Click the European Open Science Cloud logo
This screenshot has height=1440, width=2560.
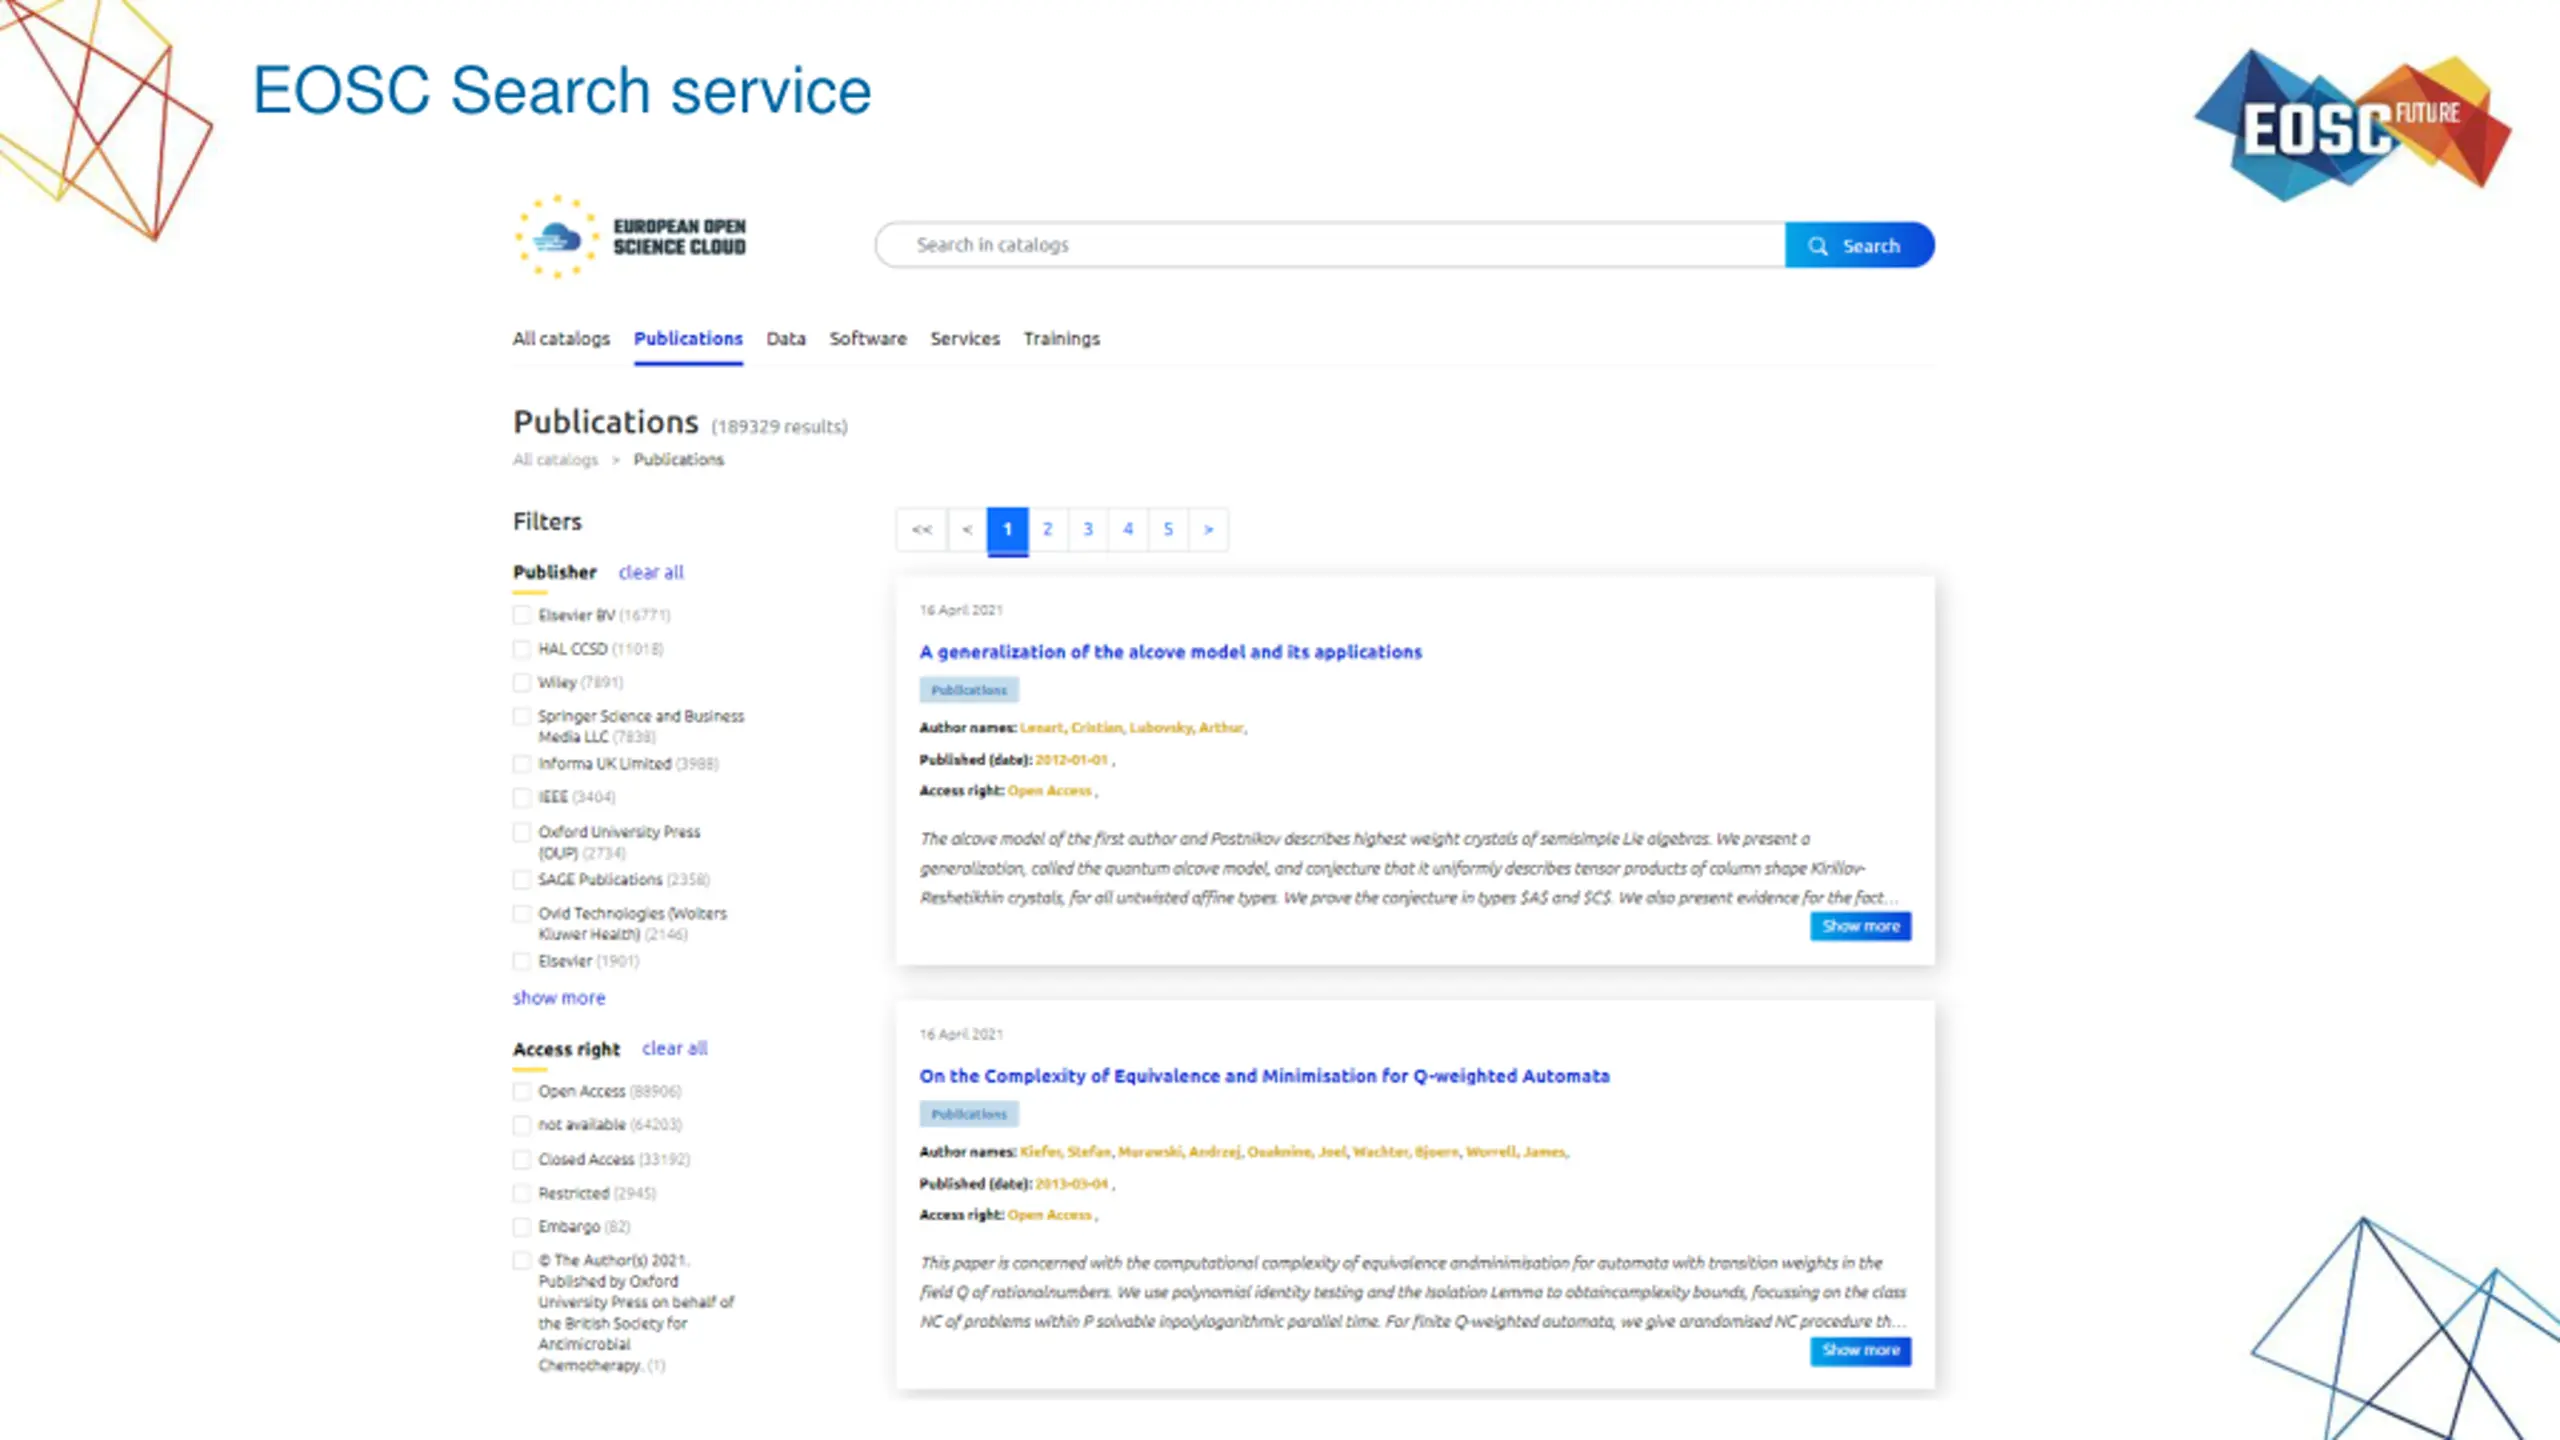coord(630,238)
